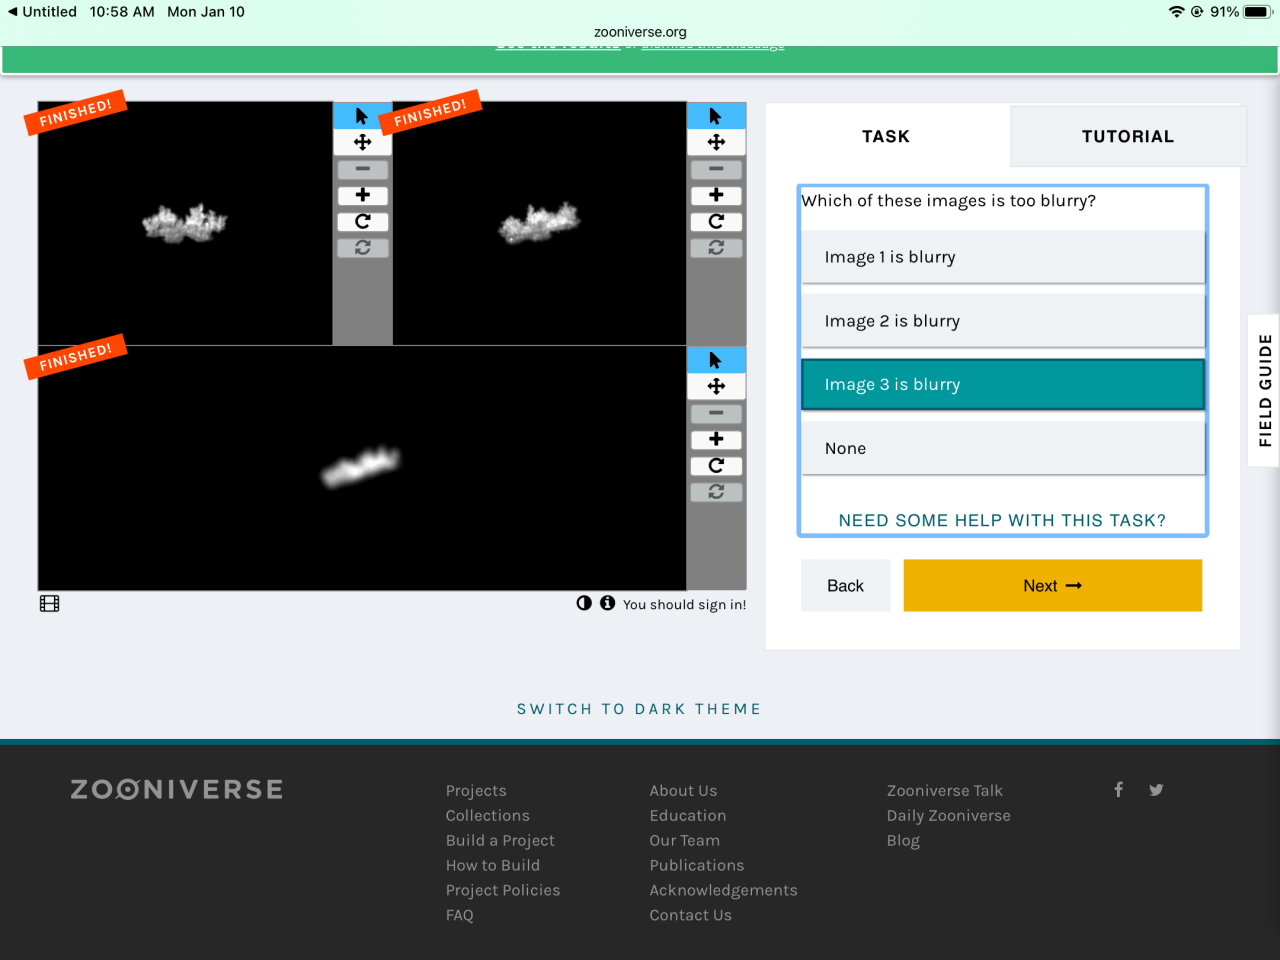Viewport: 1280px width, 960px height.
Task: Select pointer tool in first image toolbar
Action: click(x=362, y=116)
